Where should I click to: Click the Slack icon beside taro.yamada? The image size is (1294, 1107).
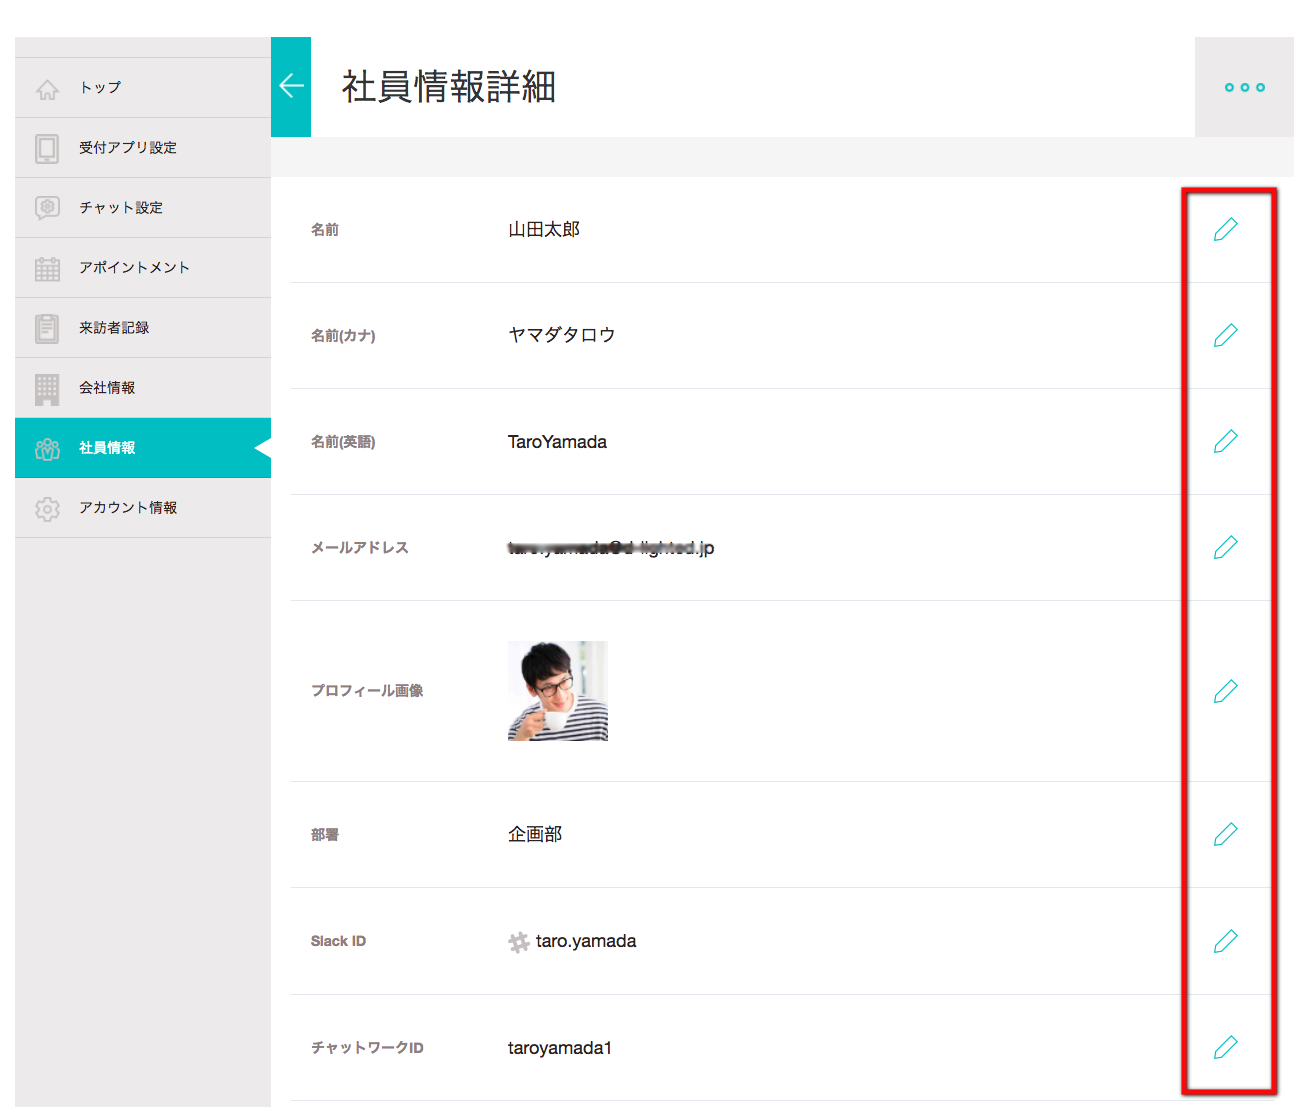click(518, 942)
